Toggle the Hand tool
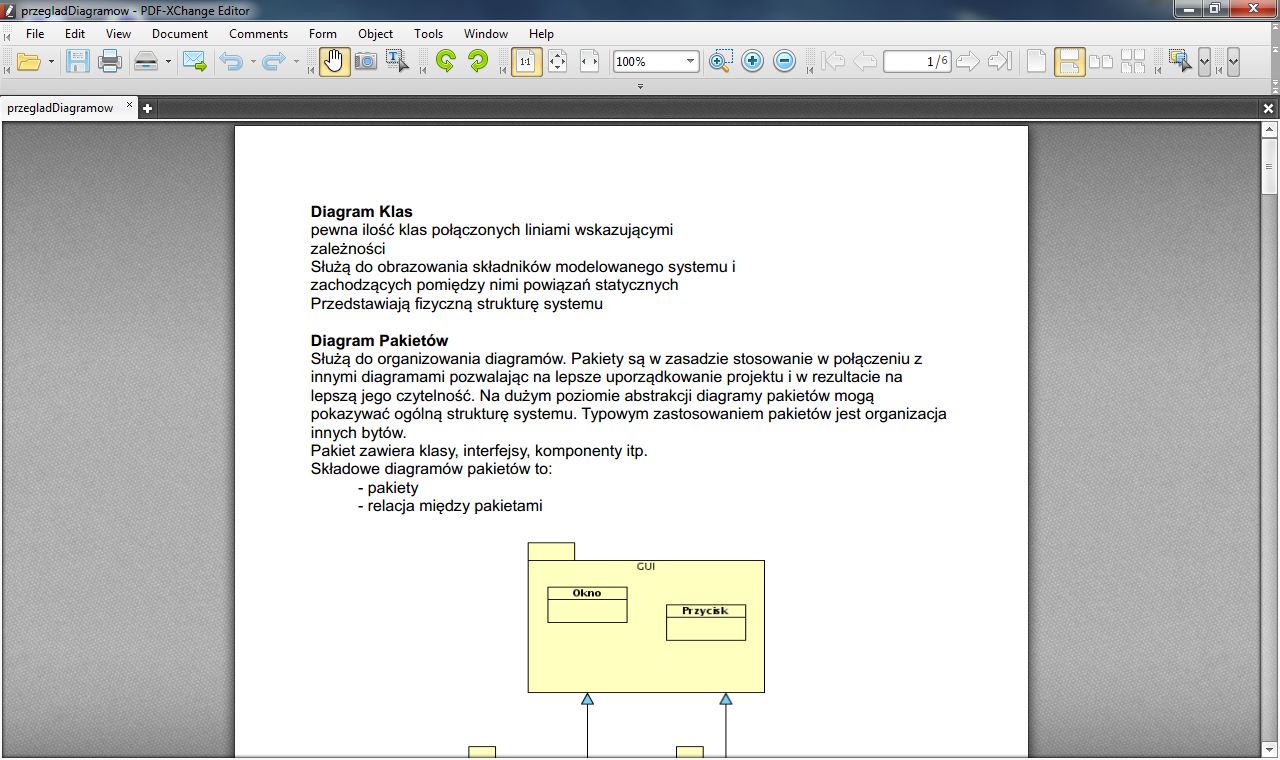Viewport: 1280px width, 760px height. pos(335,62)
